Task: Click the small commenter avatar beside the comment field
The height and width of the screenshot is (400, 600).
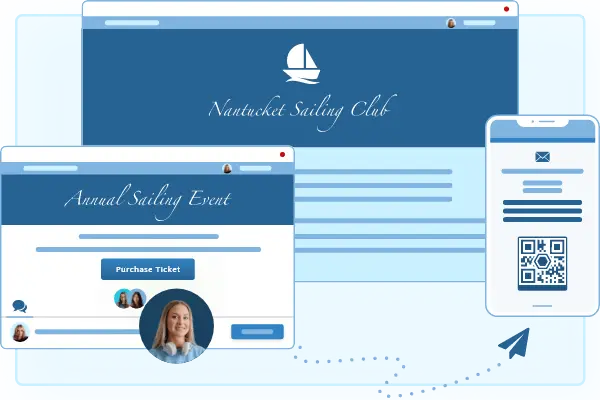Action: [17, 331]
